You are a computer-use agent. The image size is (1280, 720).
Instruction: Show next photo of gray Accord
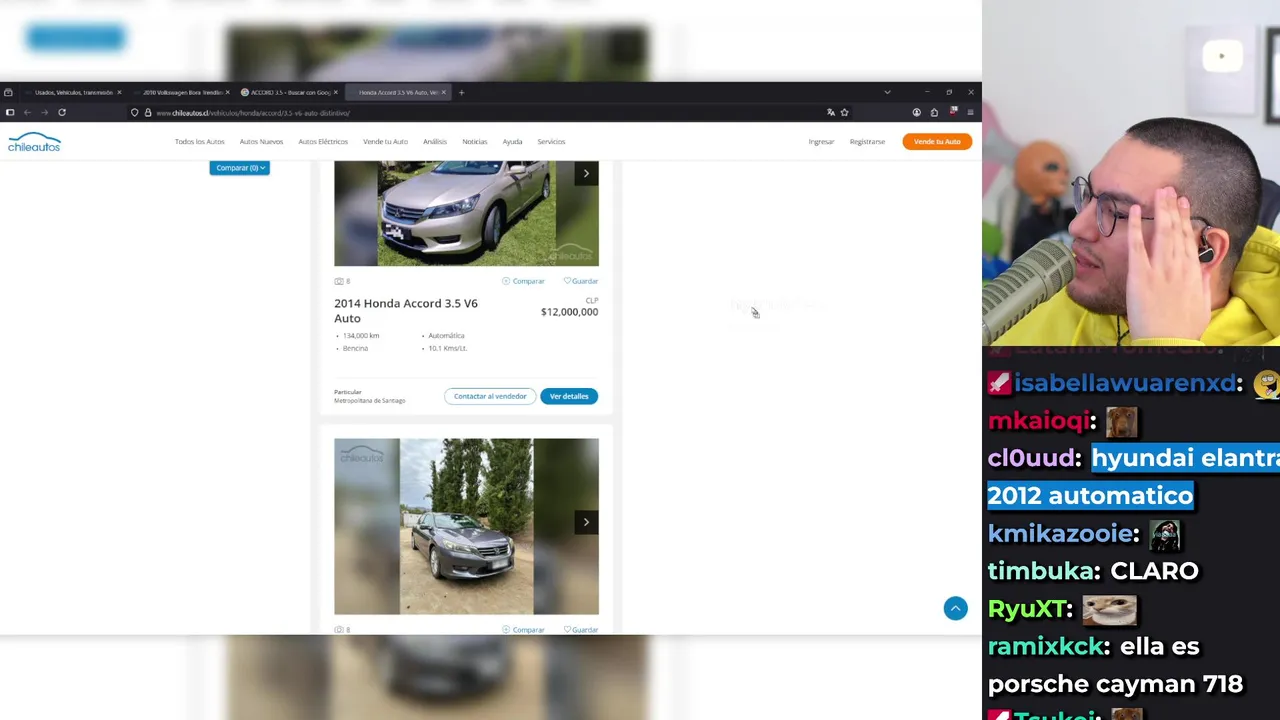(586, 522)
